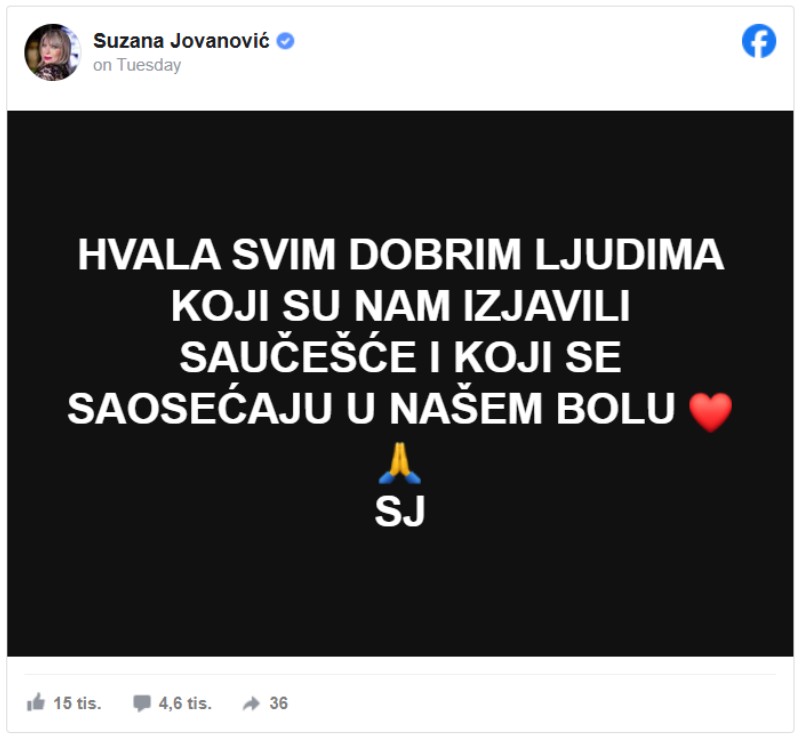Open the 'on Tuesday' post timestamp

[x=137, y=65]
